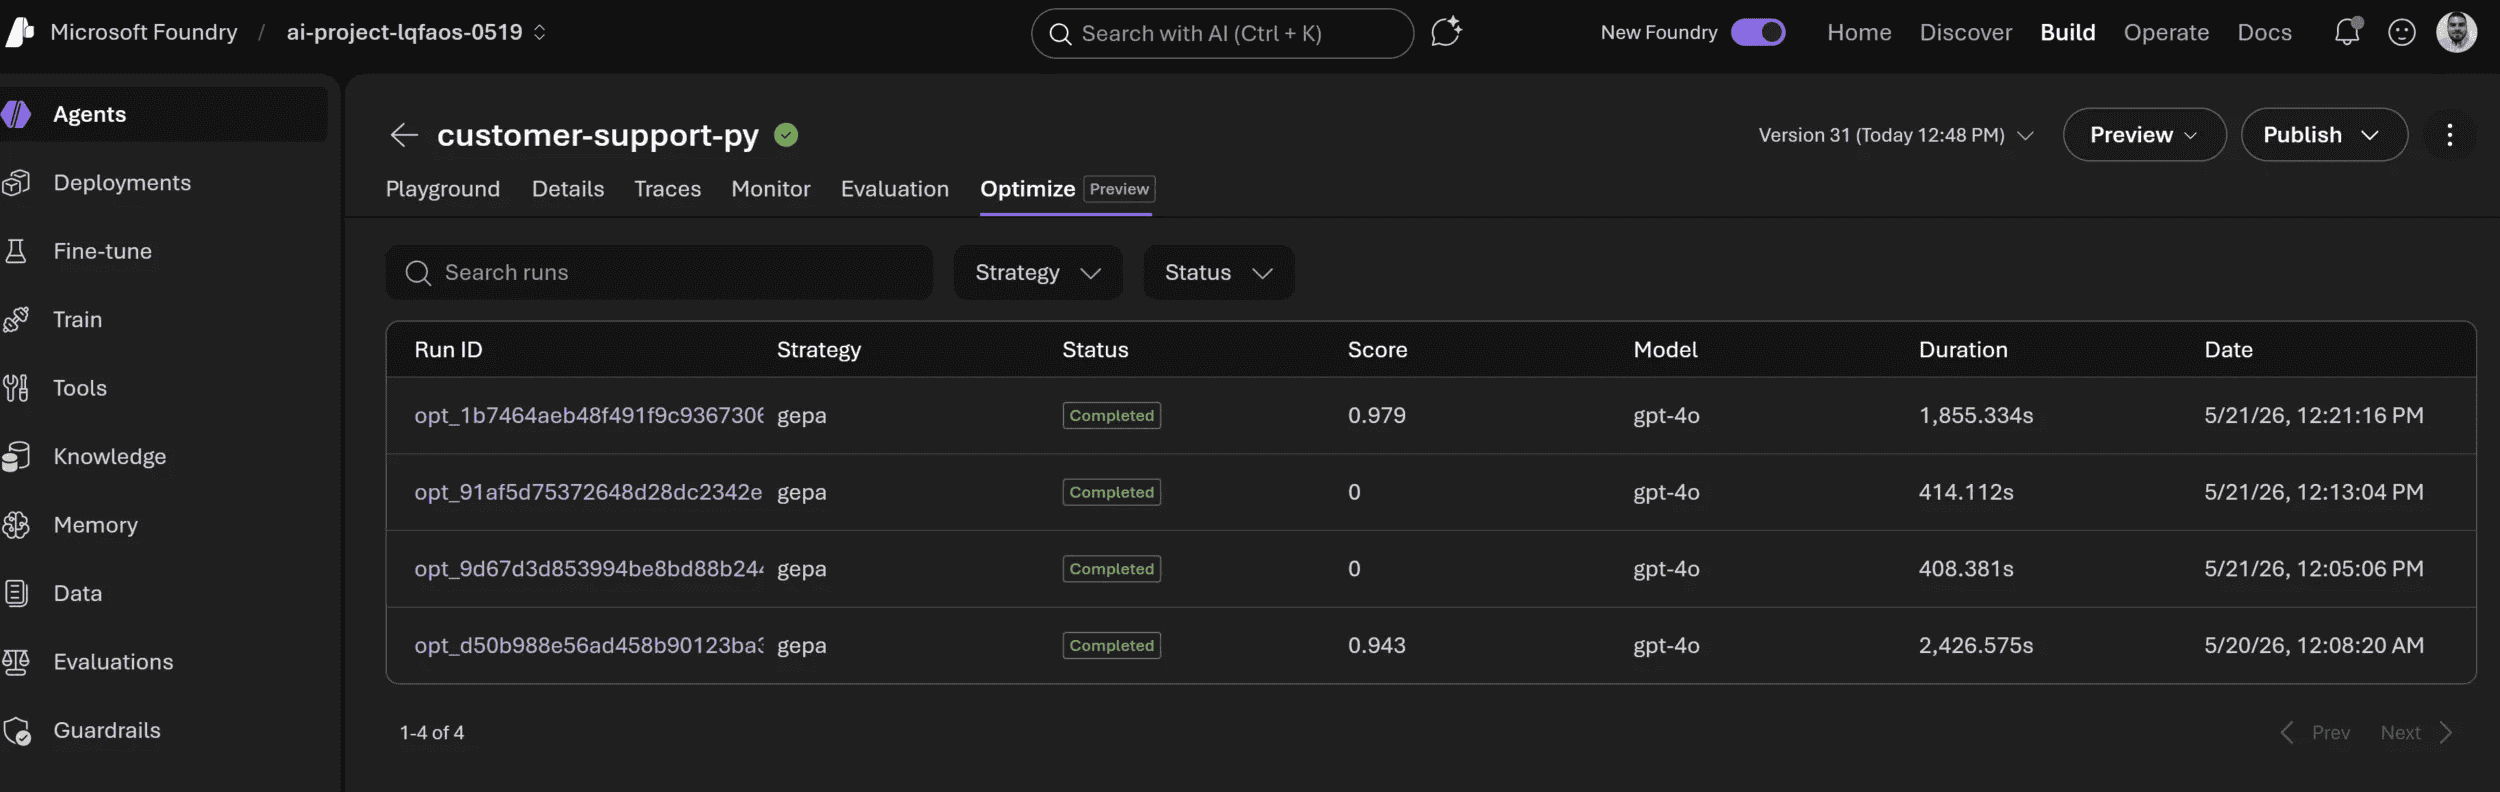Open the Version 31 dropdown
This screenshot has width=2500, height=792.
[1896, 135]
